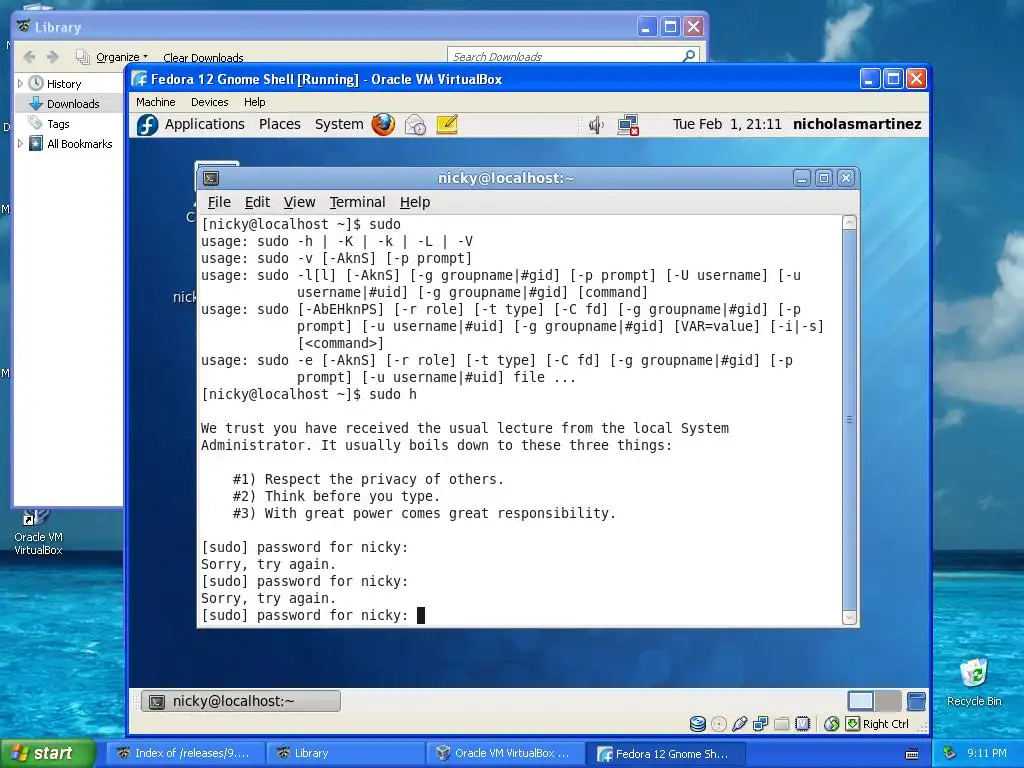Open the terminal Edit menu
The height and width of the screenshot is (768, 1024).
click(x=257, y=202)
